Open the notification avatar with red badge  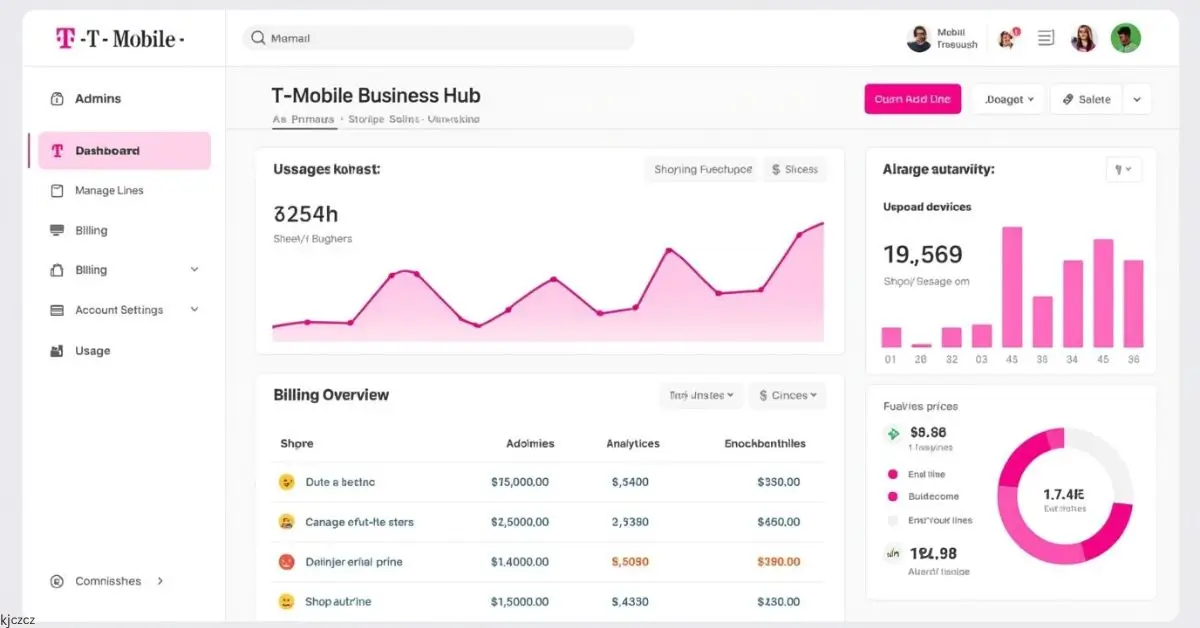click(x=1006, y=39)
